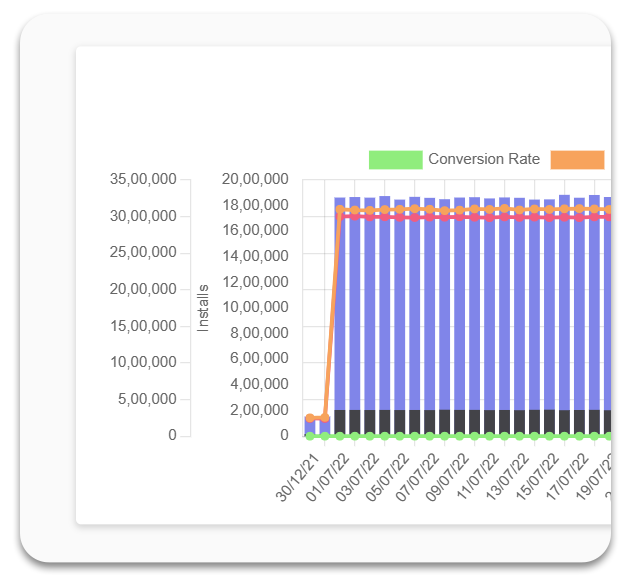
Task: Click the 30,00,000 outer axis value
Action: coord(143,216)
